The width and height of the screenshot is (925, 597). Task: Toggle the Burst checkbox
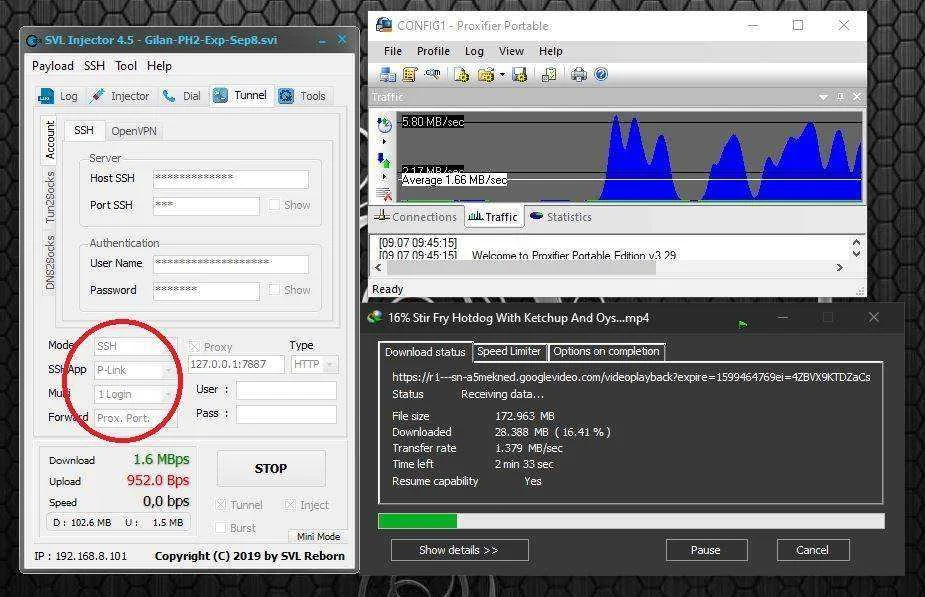point(221,527)
